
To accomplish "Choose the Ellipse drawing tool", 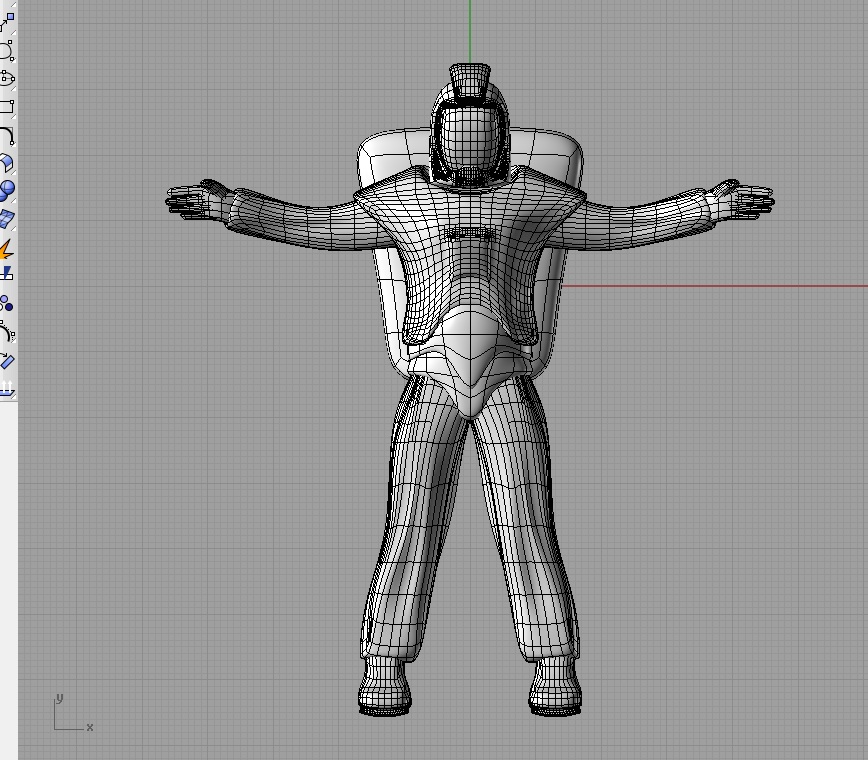I will click(x=7, y=78).
